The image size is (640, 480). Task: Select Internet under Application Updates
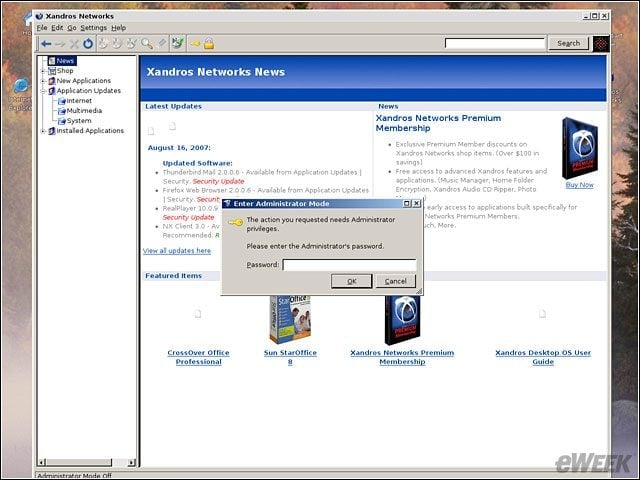tap(79, 101)
